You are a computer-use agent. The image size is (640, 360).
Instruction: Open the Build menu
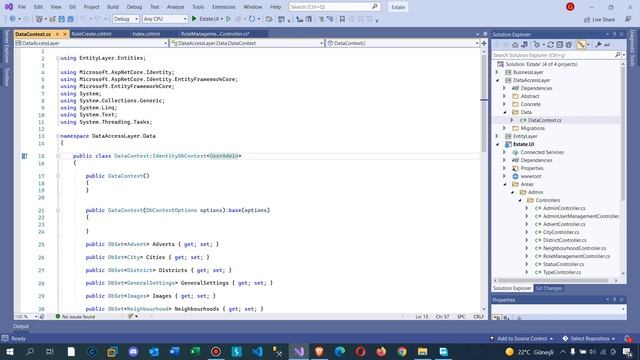click(x=113, y=7)
